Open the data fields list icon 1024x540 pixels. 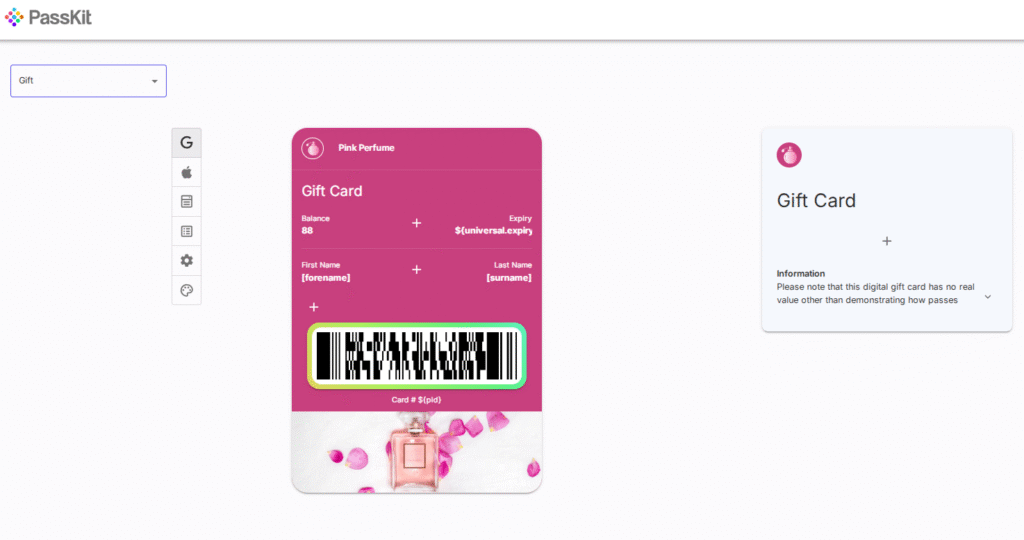point(186,231)
